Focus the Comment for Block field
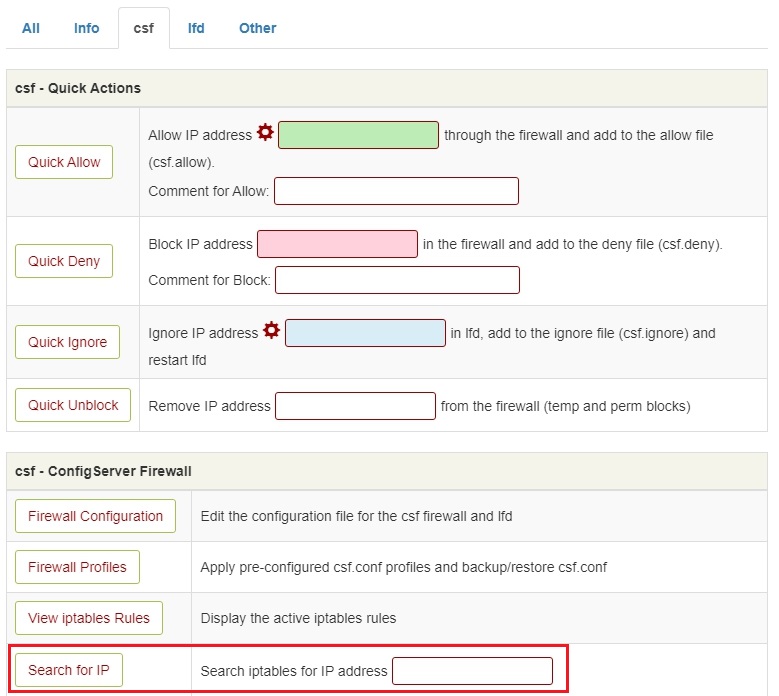Image resolution: width=779 pixels, height=696 pixels. 397,280
